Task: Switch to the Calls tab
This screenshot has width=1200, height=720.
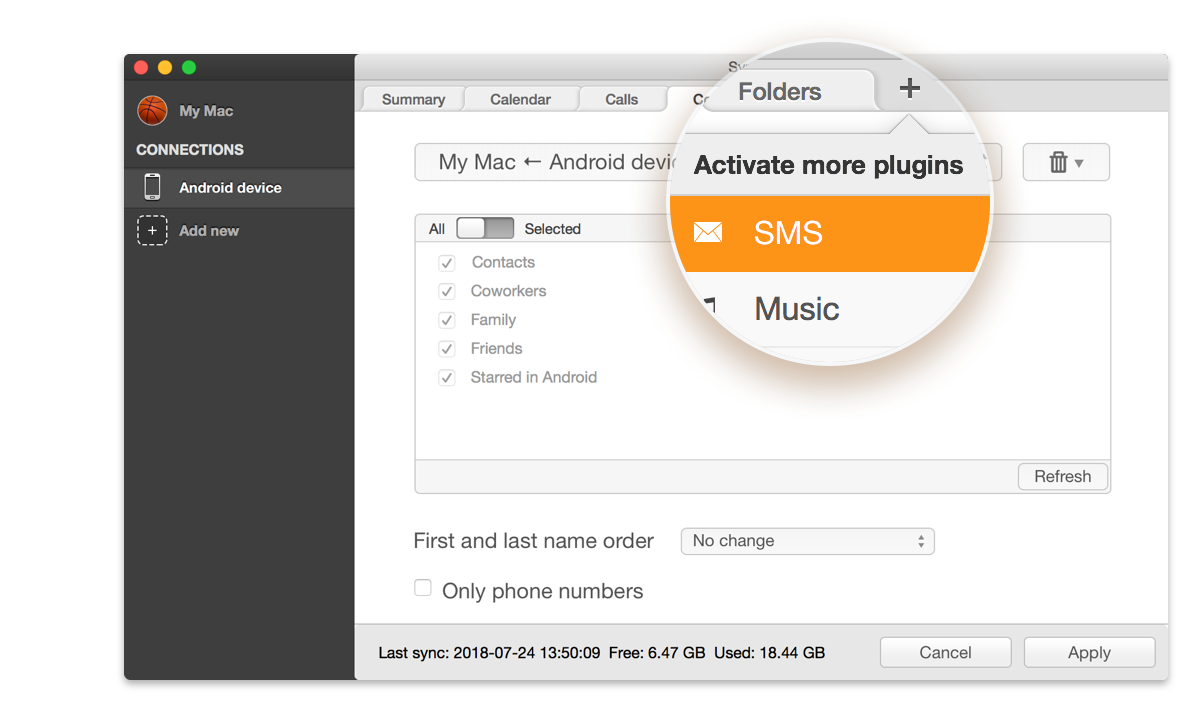Action: point(622,99)
